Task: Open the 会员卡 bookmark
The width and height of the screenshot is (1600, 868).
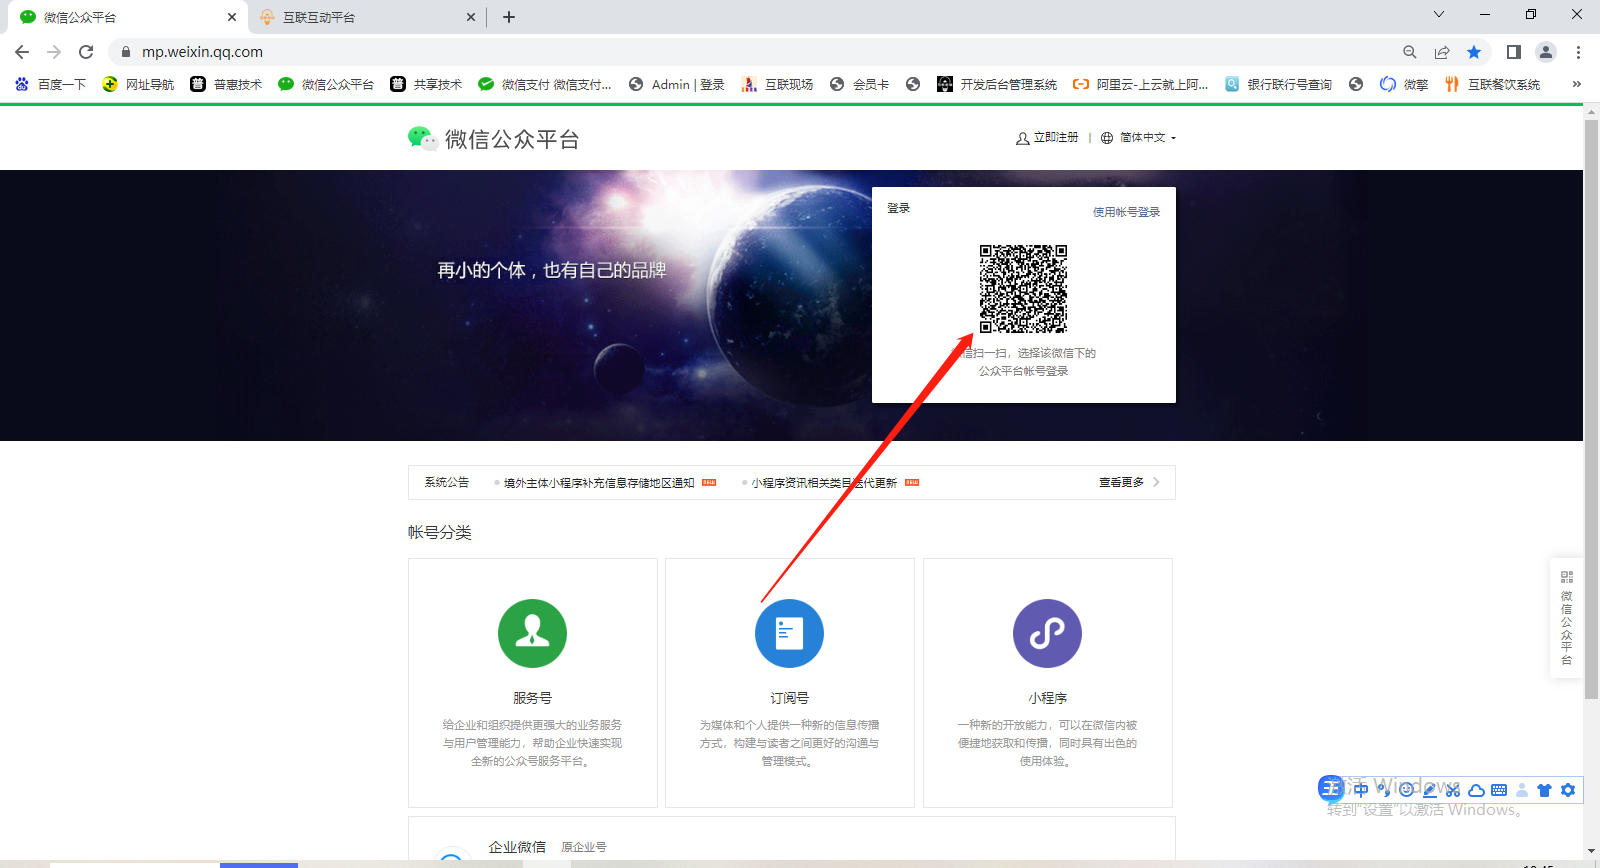Action: pos(860,84)
